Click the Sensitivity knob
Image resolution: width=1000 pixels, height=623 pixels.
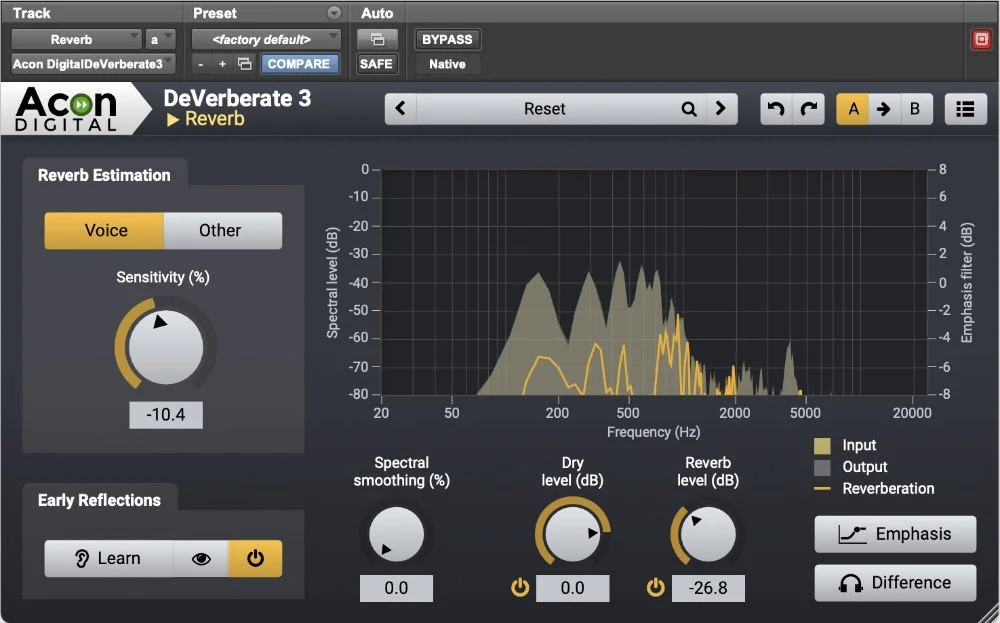click(x=166, y=348)
